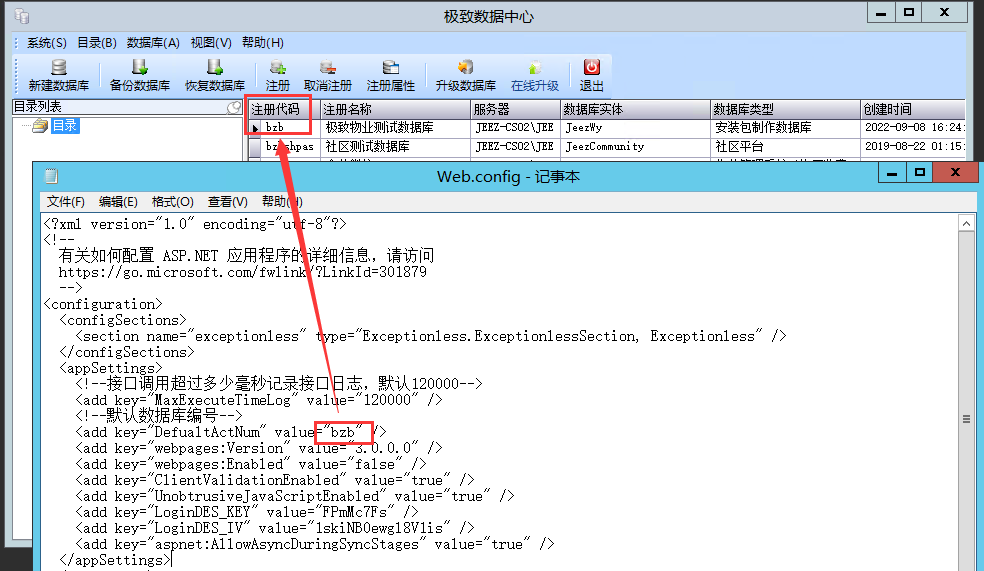Click the 2019-08-22 creation time cell
Screen dimensions: 984x571
[x=912, y=147]
